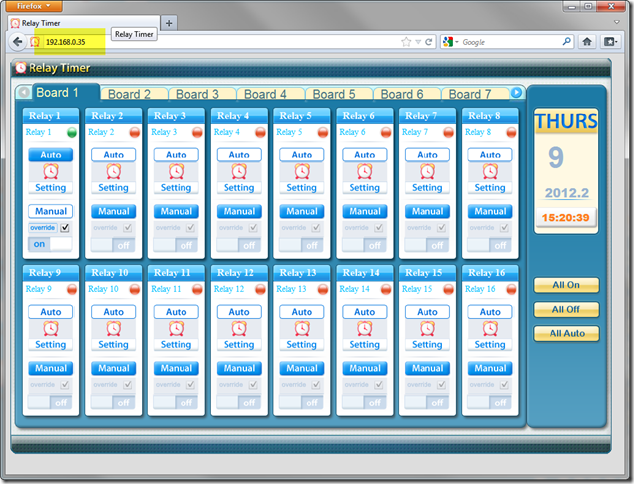Open Setting for Relay 5
Image resolution: width=634 pixels, height=484 pixels.
pos(302,188)
